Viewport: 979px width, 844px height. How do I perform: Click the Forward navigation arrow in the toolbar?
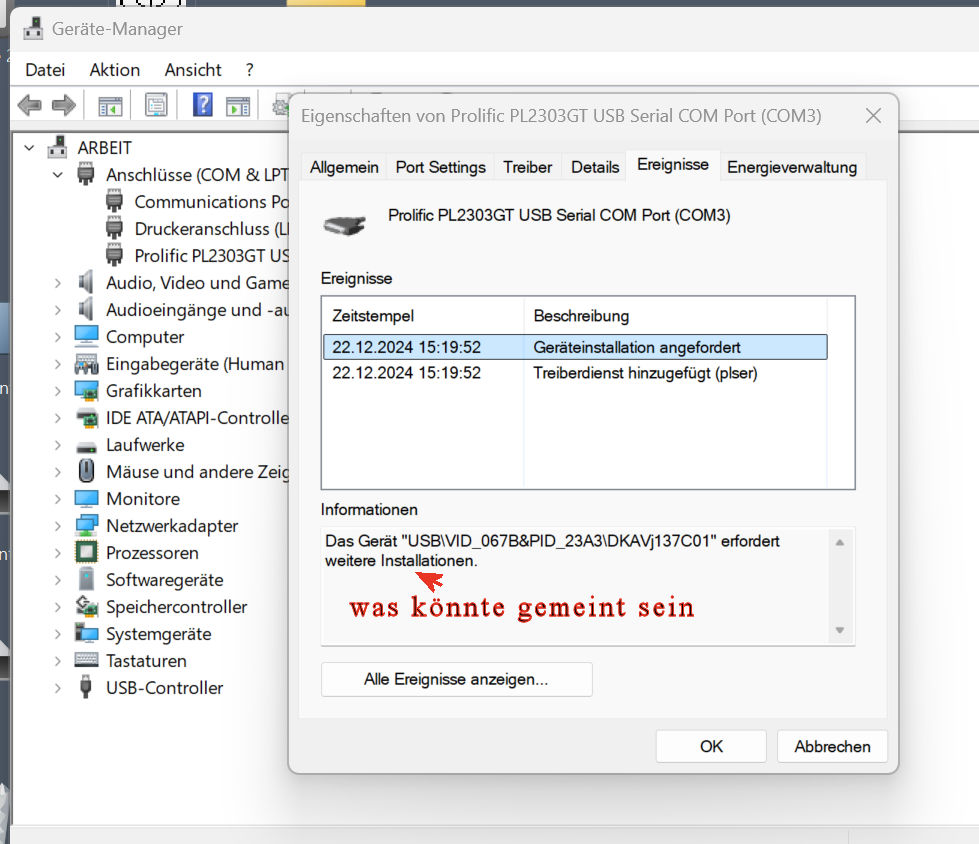click(x=62, y=104)
